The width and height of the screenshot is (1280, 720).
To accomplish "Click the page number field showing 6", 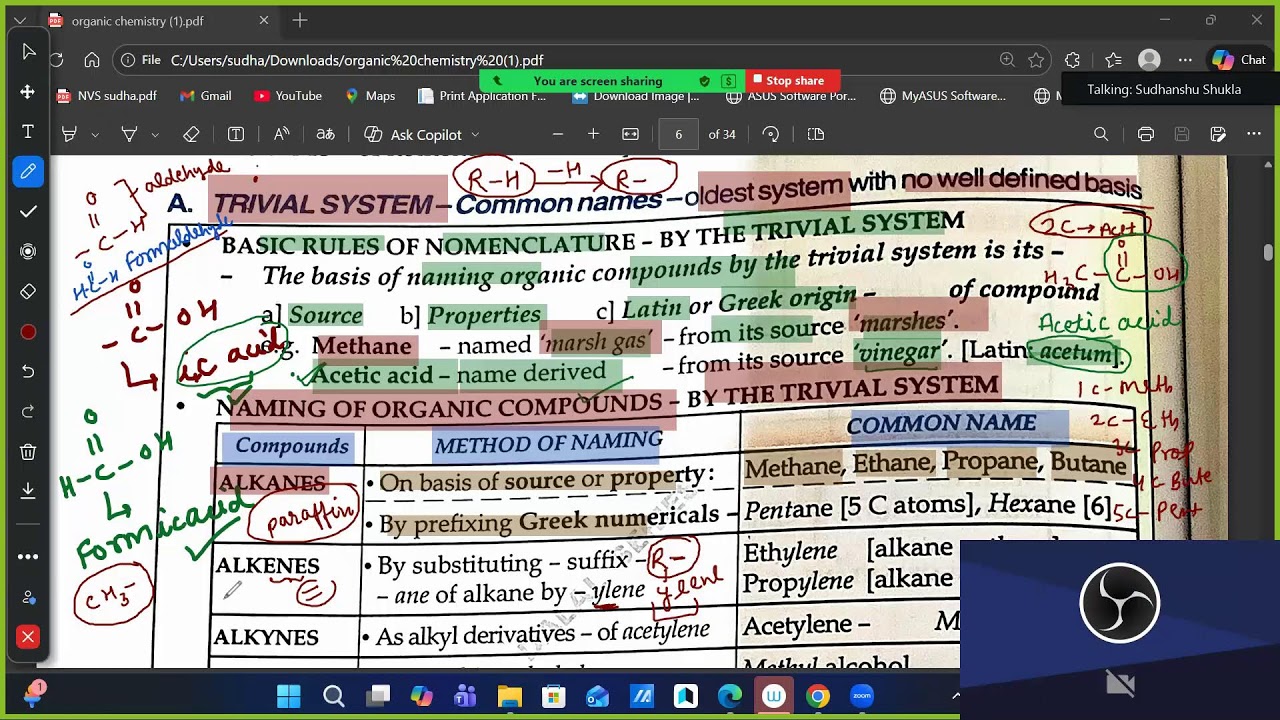I will [x=678, y=134].
